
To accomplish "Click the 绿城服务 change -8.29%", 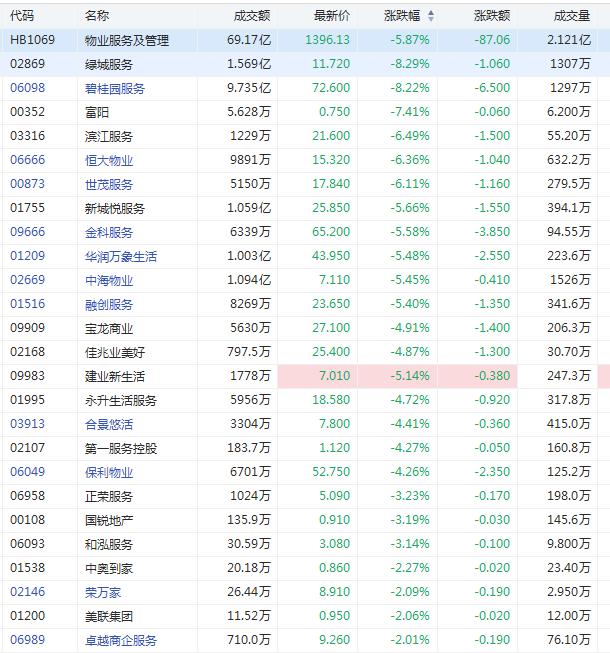I will pyautogui.click(x=410, y=64).
